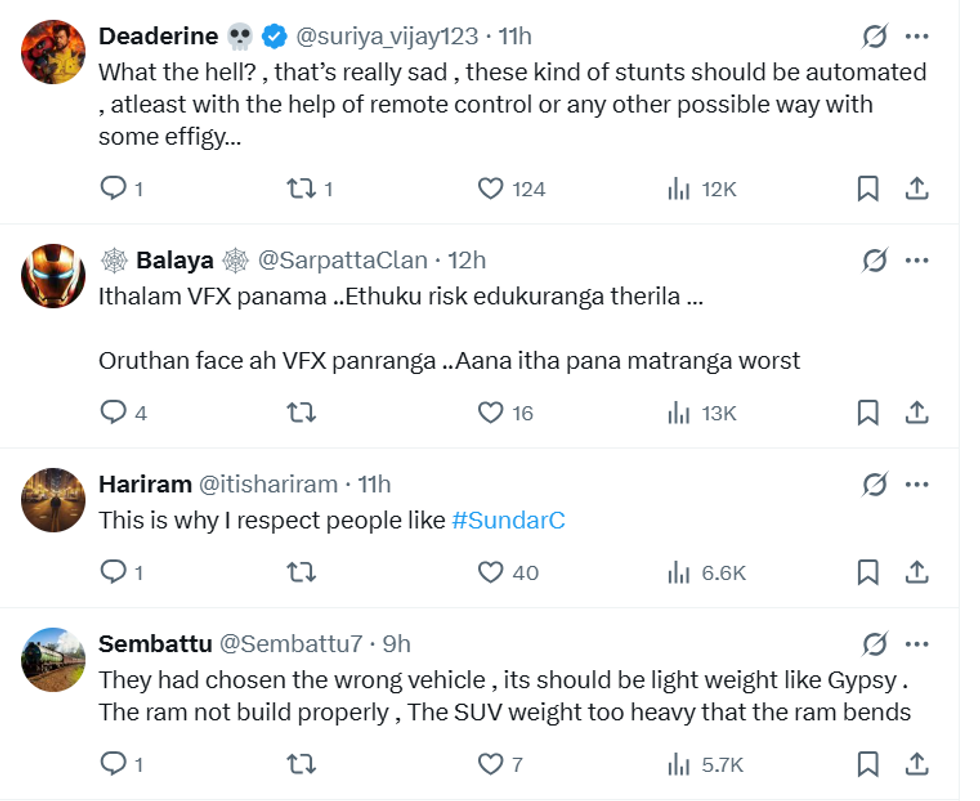Viewport: 980px width, 801px height.
Task: Like Balaya's tweet with 16 likes
Action: tap(490, 412)
